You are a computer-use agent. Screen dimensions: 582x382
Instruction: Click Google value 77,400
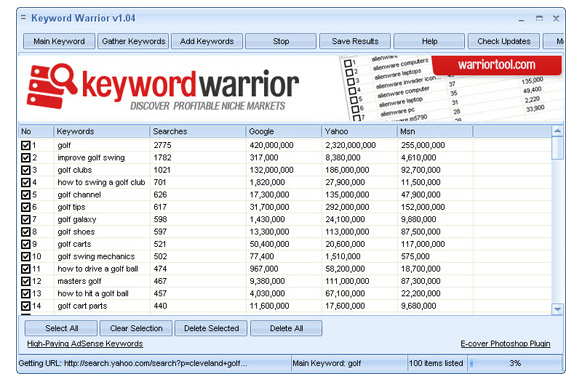tap(262, 256)
